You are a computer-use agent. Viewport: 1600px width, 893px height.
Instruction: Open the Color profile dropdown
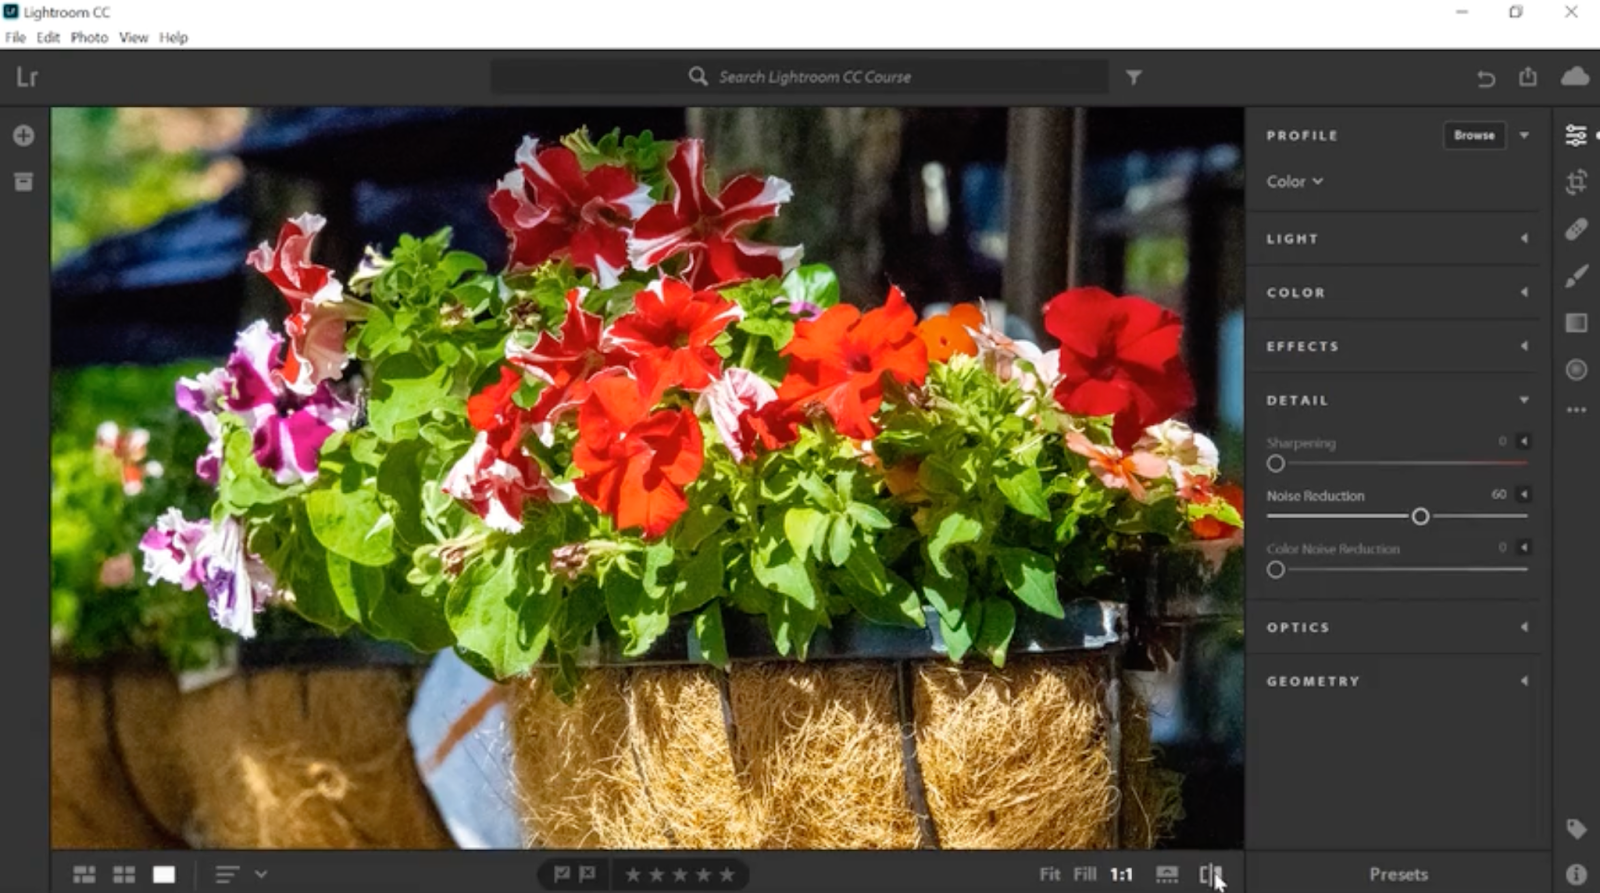pos(1294,182)
